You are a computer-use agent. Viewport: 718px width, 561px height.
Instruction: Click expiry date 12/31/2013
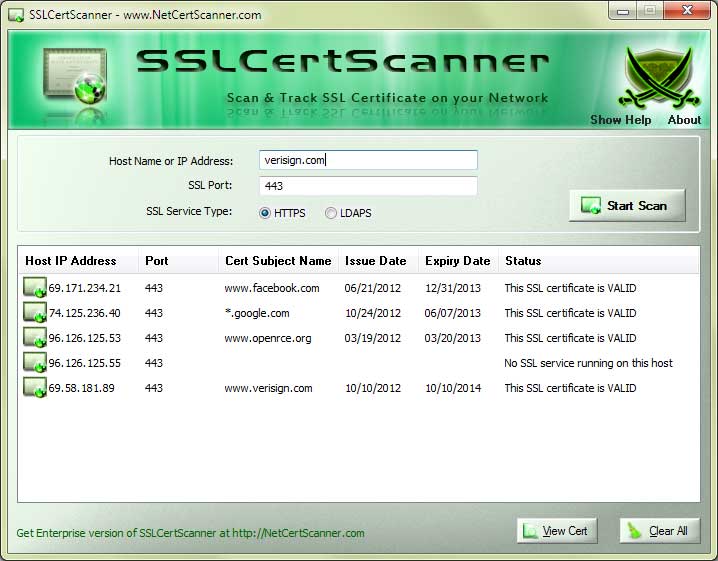(453, 288)
